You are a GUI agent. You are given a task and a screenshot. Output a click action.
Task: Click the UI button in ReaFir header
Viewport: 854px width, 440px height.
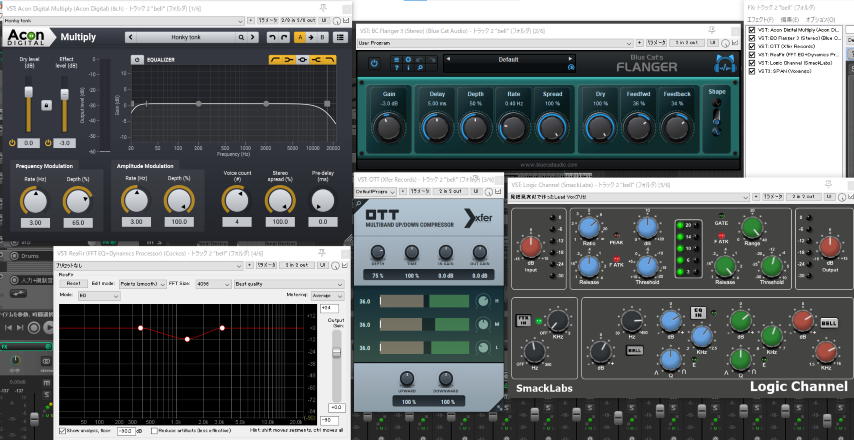tap(322, 265)
